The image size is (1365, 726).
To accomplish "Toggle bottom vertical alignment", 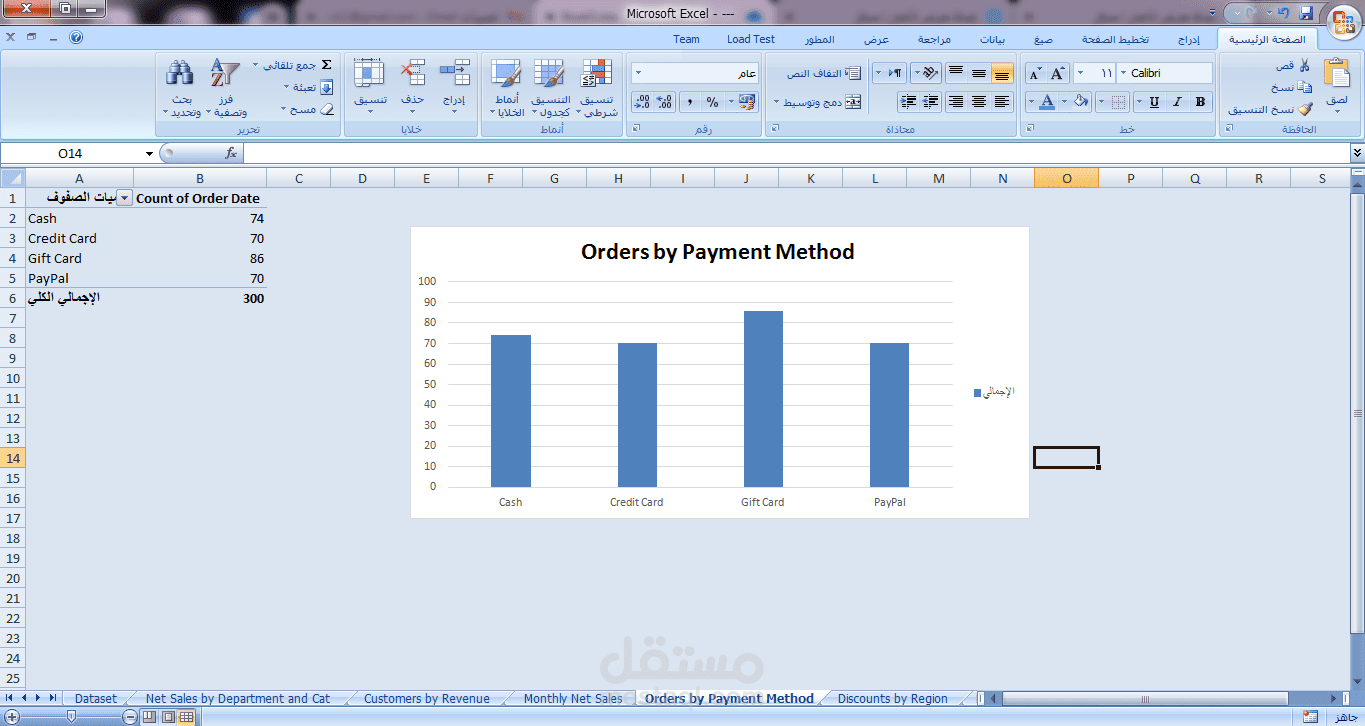I will coord(1002,73).
